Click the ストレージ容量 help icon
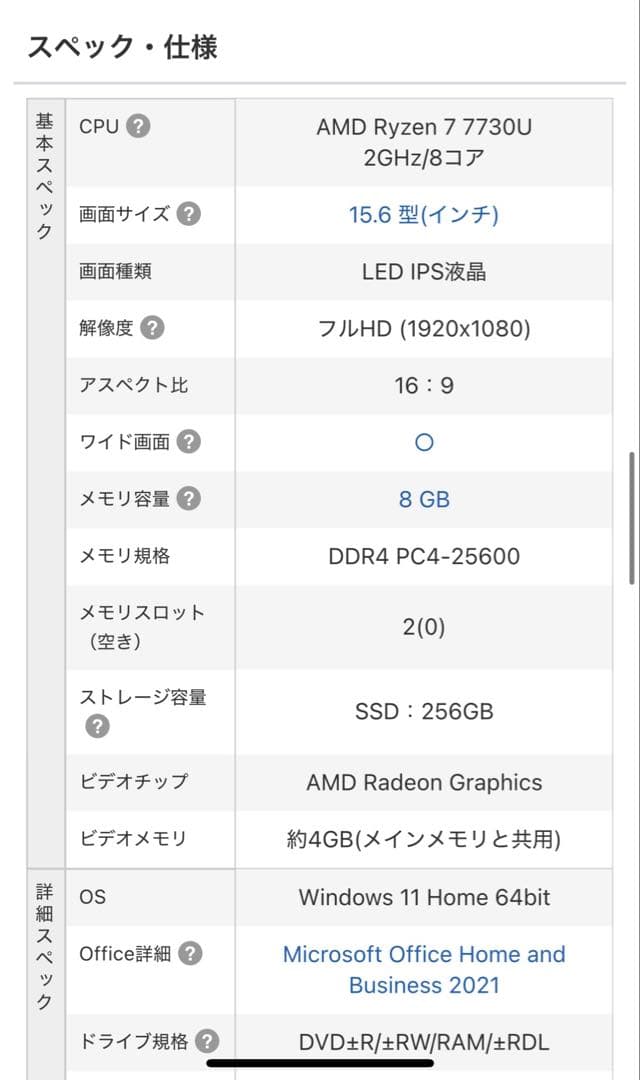 coord(97,725)
